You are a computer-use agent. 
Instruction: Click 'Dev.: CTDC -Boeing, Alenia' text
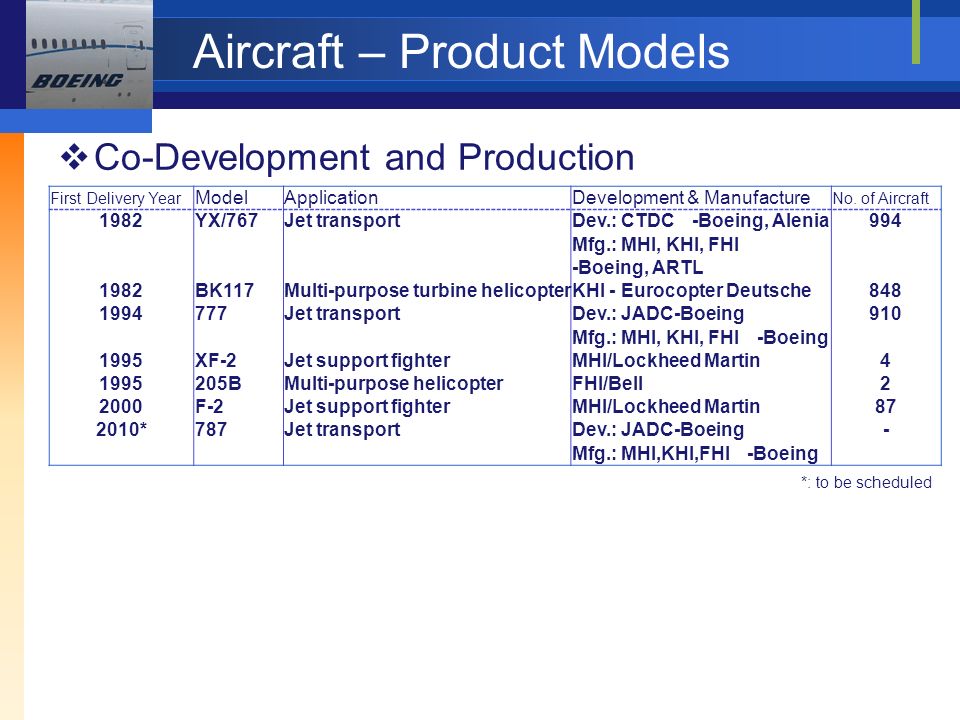700,220
